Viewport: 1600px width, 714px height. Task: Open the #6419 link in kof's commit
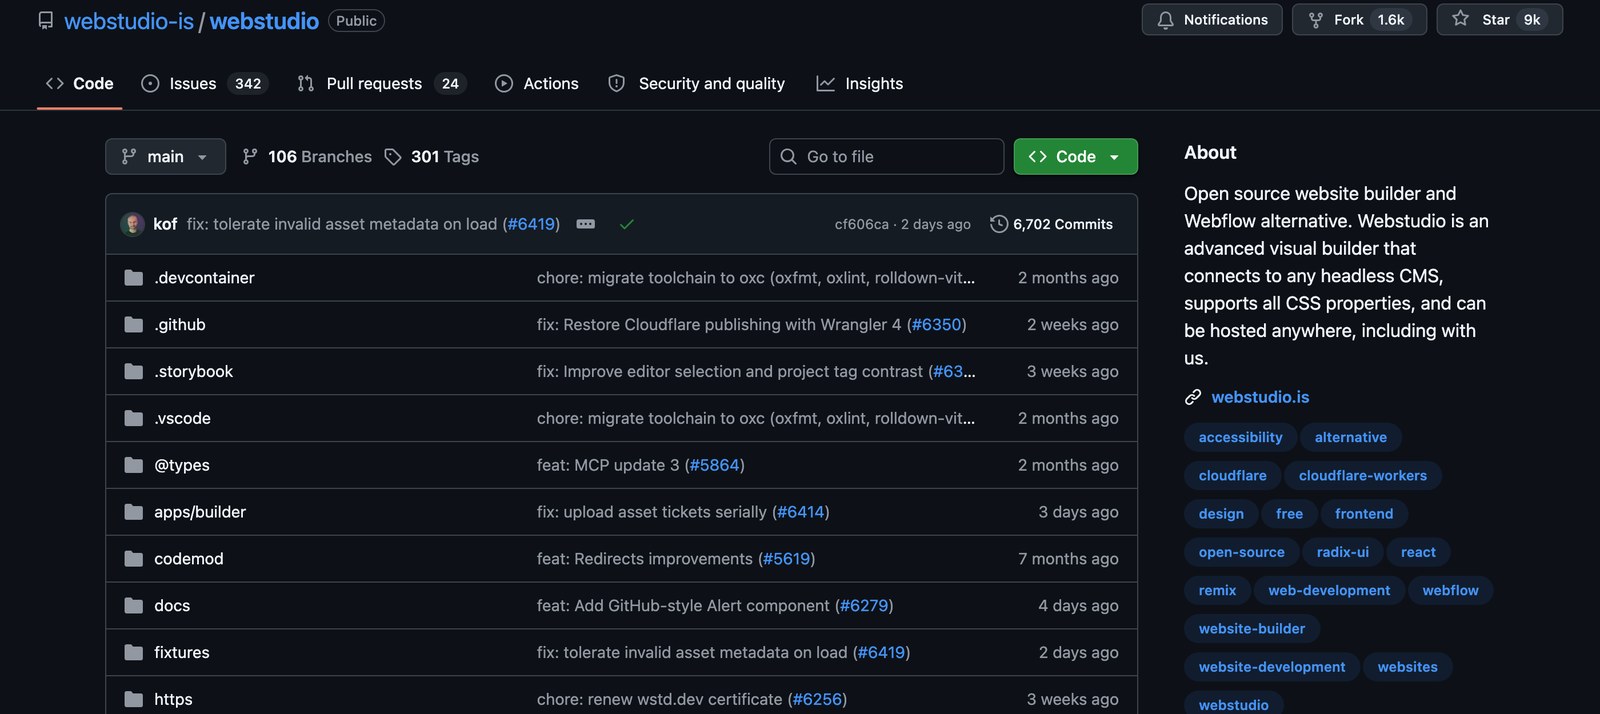tap(531, 224)
